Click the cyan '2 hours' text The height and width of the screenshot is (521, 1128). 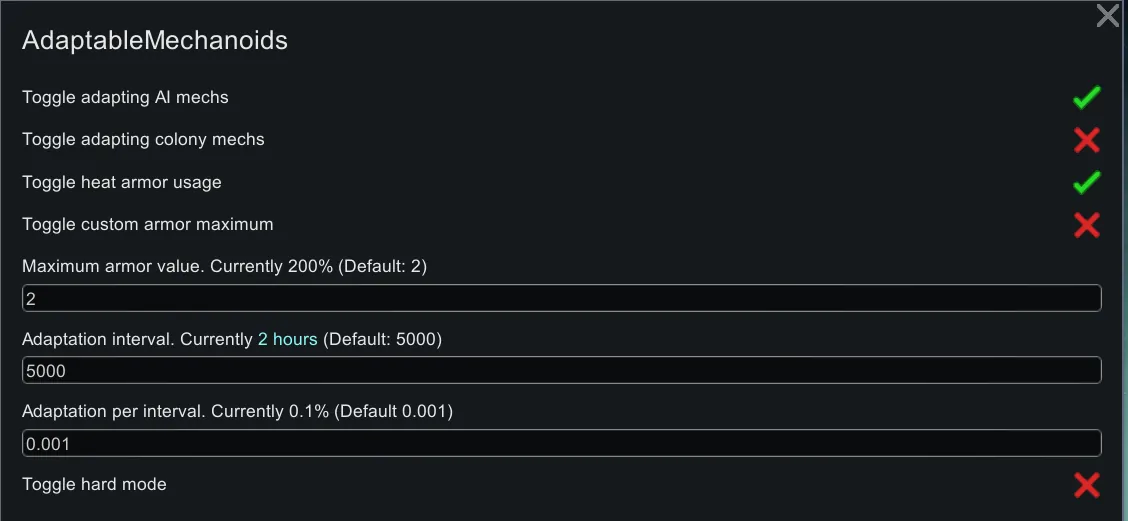(287, 340)
